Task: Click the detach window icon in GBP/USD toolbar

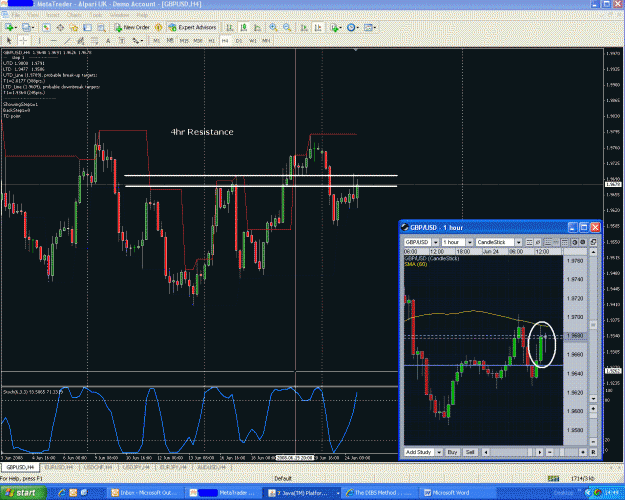Action: (593, 242)
